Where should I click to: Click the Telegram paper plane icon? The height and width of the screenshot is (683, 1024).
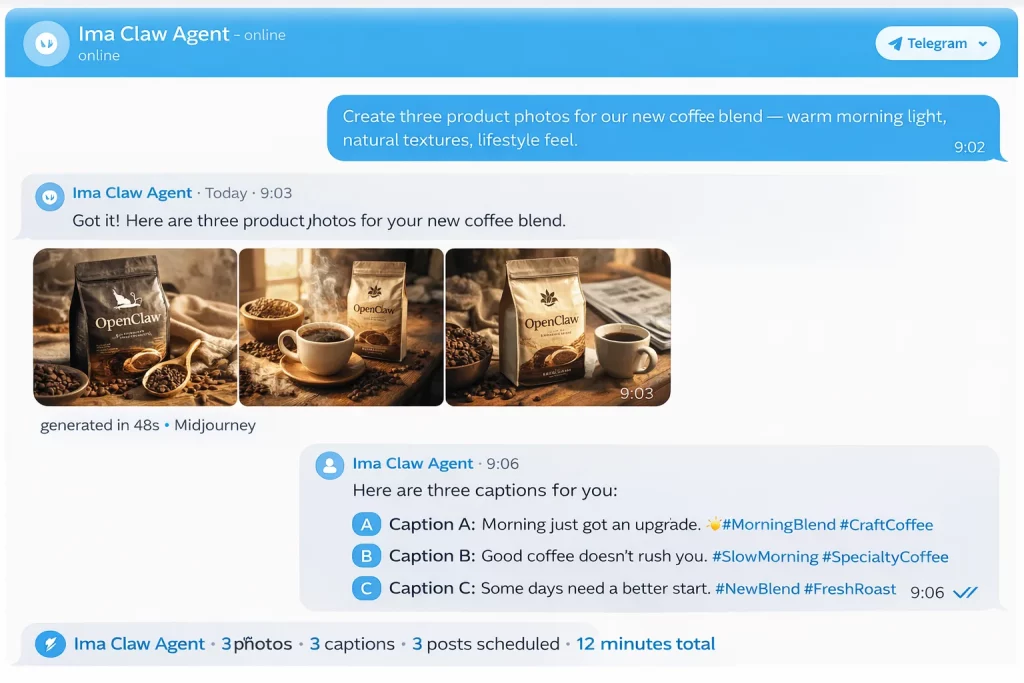[x=895, y=44]
